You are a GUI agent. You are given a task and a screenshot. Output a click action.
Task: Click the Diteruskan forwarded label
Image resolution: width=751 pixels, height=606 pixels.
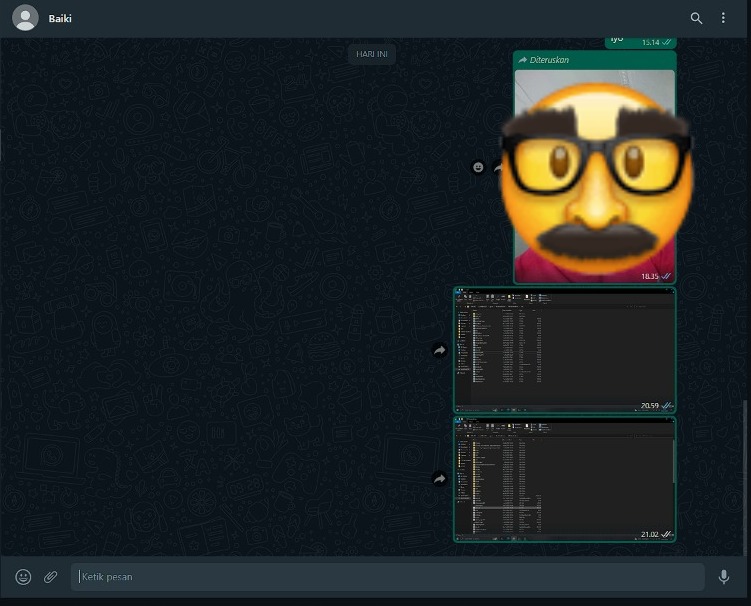[544, 60]
